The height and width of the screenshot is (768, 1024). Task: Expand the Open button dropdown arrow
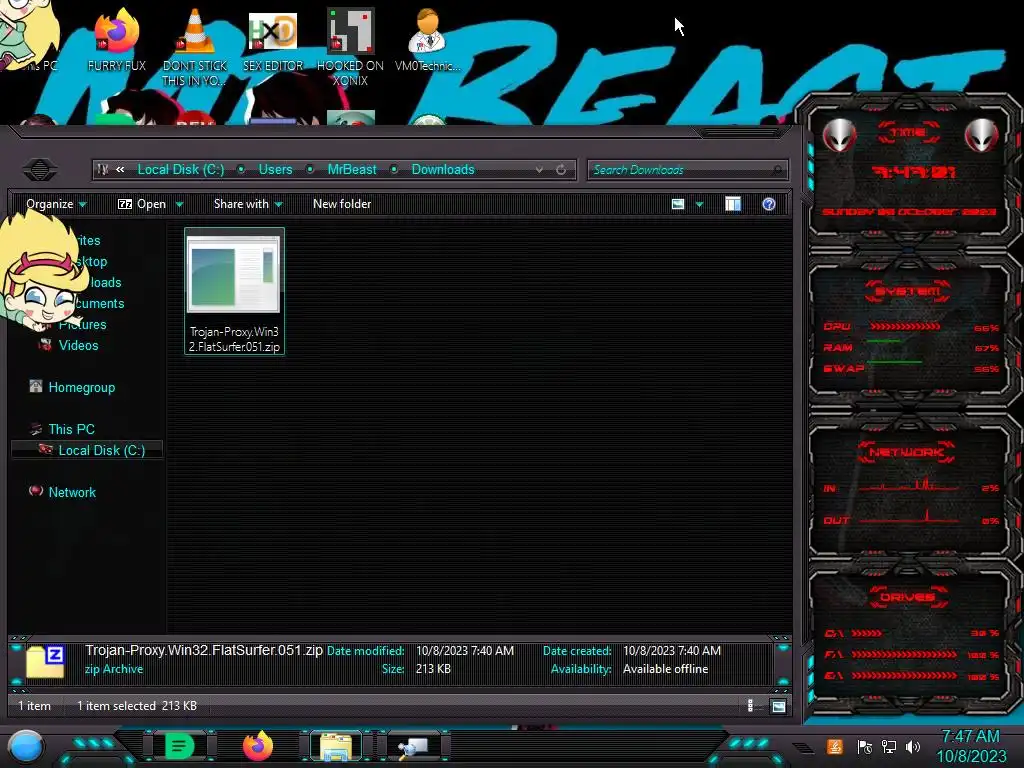coord(179,204)
